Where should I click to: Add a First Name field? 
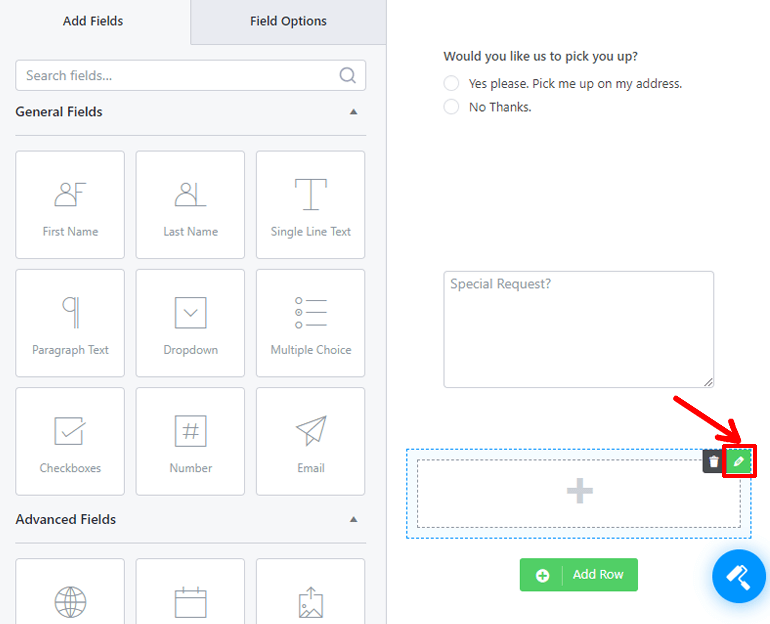click(70, 204)
